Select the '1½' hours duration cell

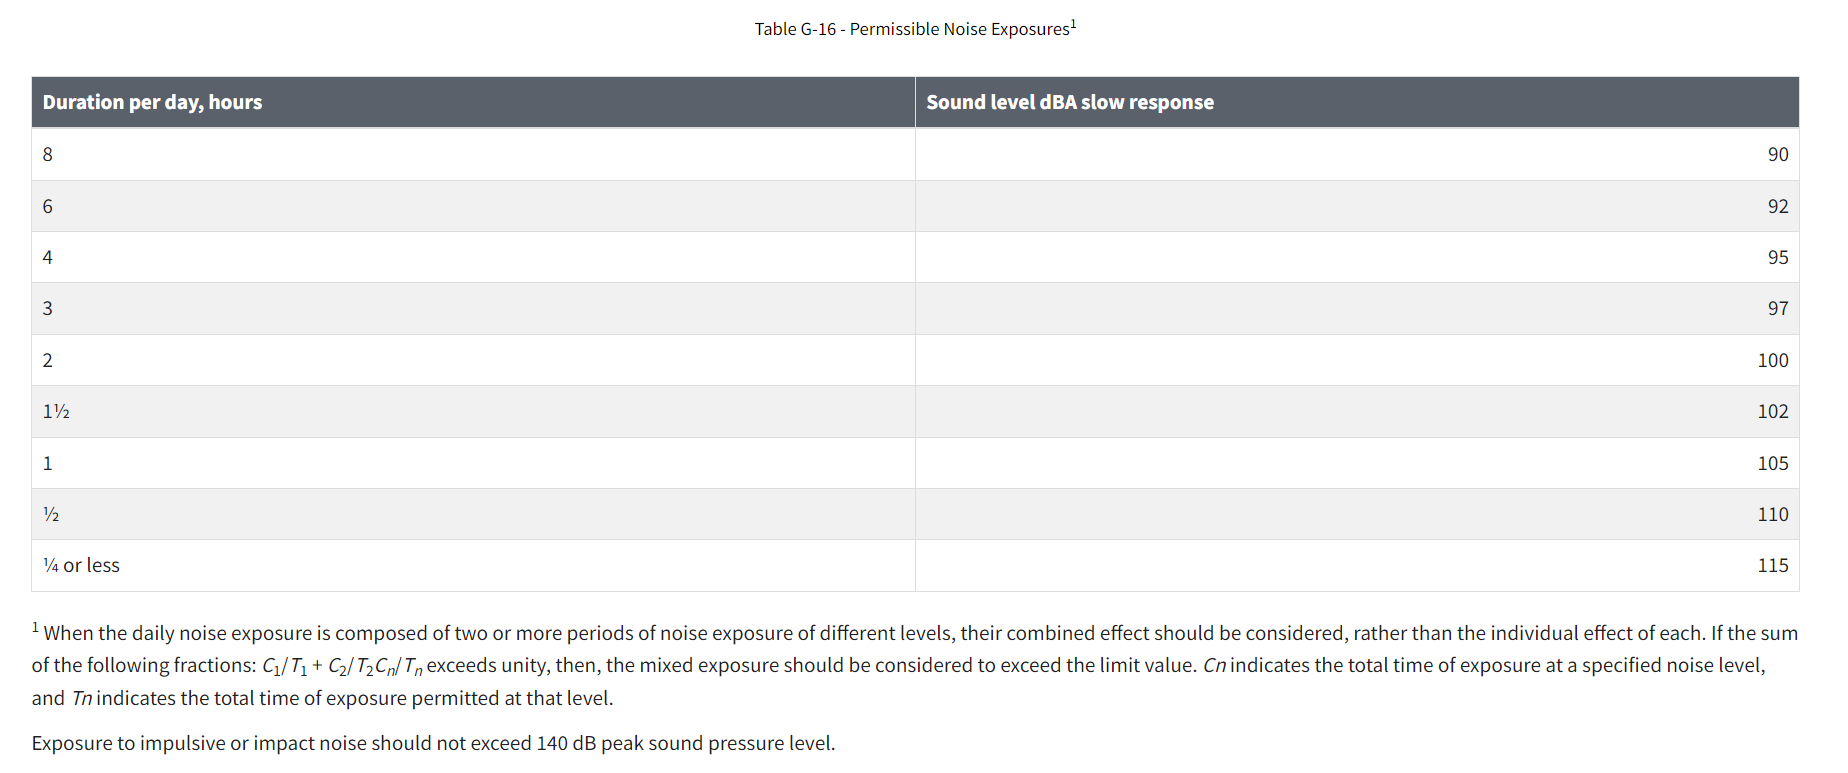click(x=56, y=411)
